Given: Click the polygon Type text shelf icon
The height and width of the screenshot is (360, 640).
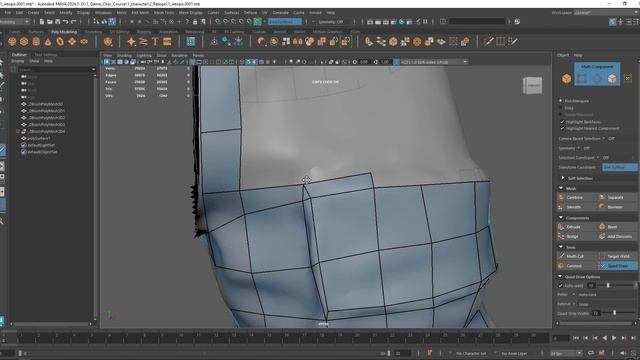Looking at the screenshot, I should pos(155,42).
